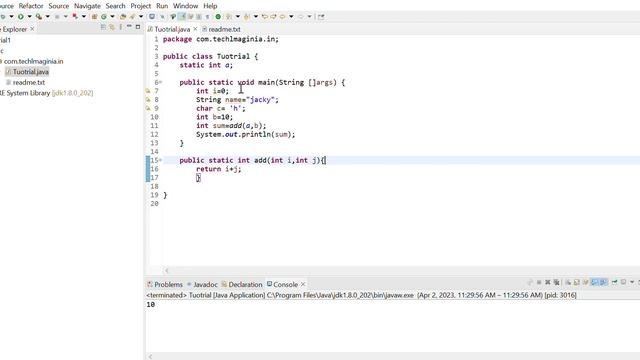Toggle Block Selection Mode icon
The image size is (640, 360).
(199, 17)
